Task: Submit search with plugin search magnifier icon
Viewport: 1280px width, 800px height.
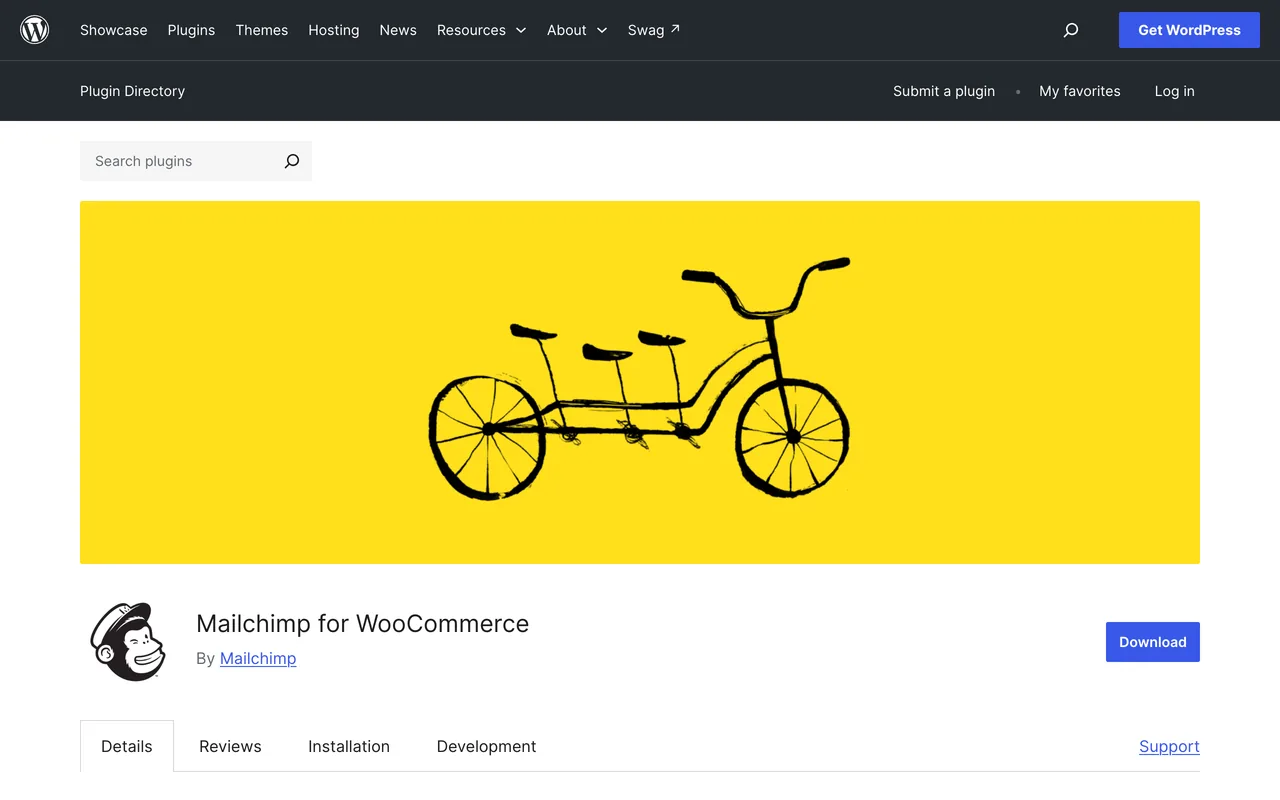Action: [x=292, y=161]
